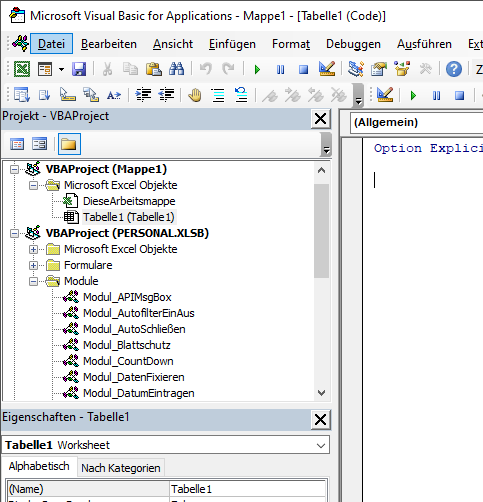483x502 pixels.
Task: Open the Ansicht menu
Action: 173,44
